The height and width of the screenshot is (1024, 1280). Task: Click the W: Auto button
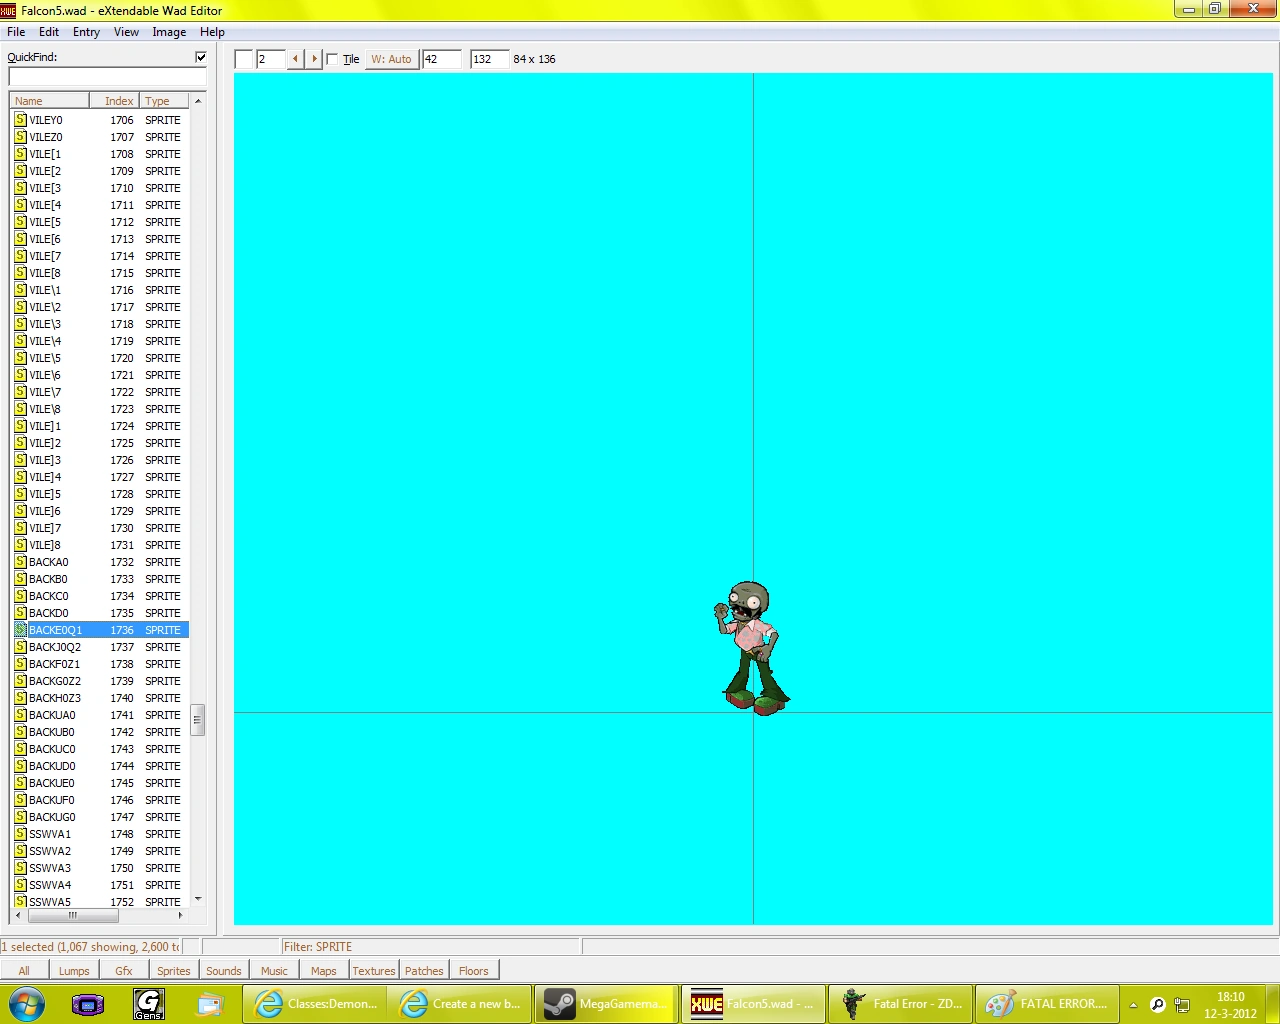point(391,59)
